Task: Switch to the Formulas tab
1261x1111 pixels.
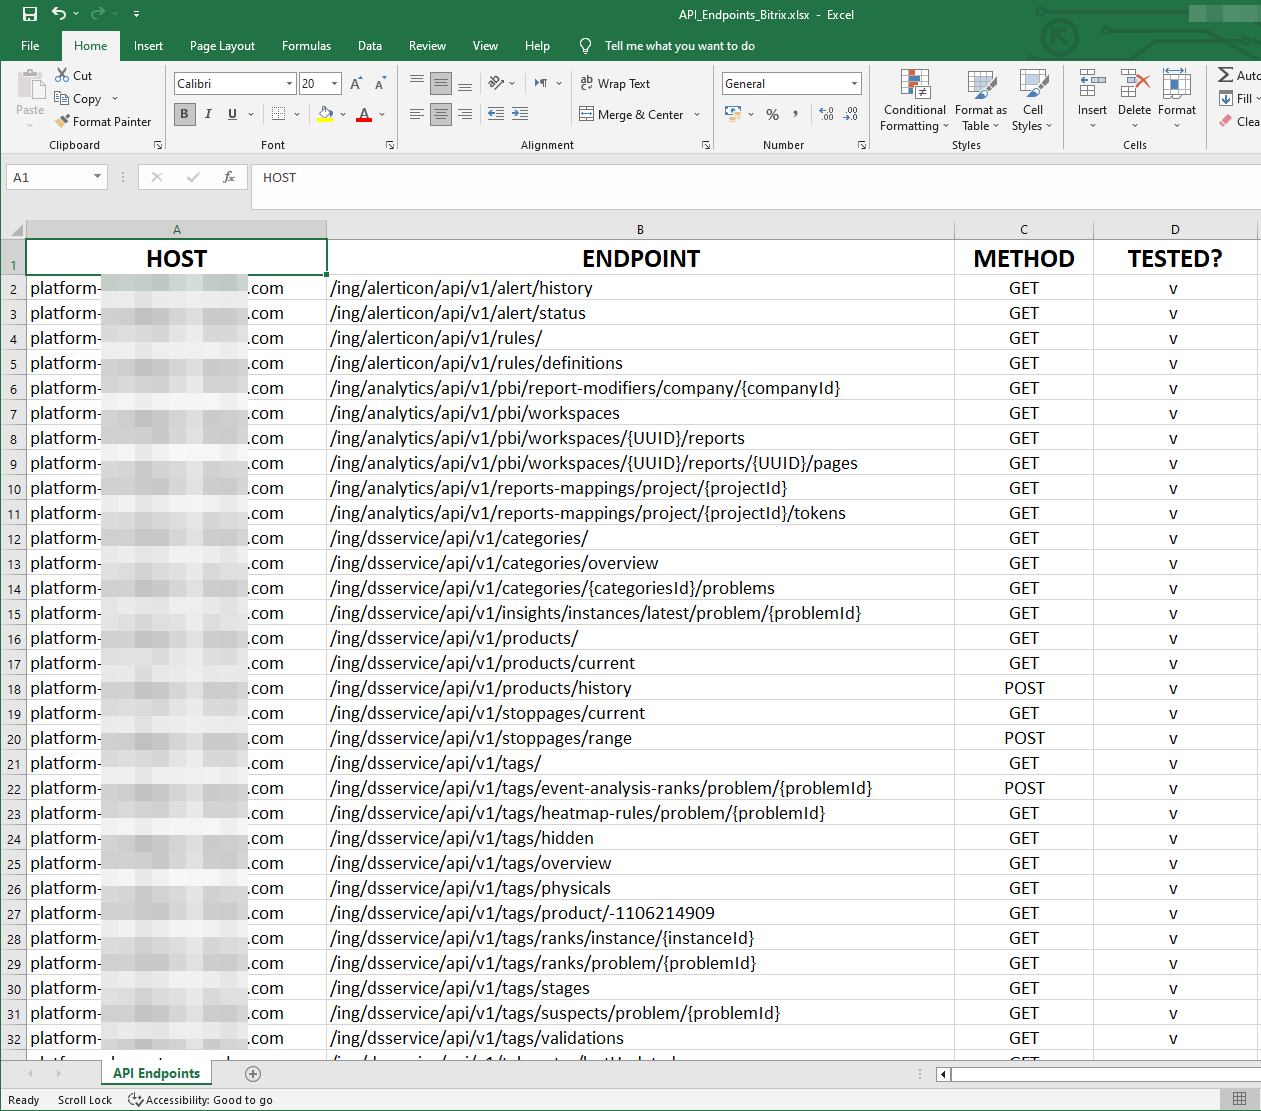Action: tap(306, 45)
